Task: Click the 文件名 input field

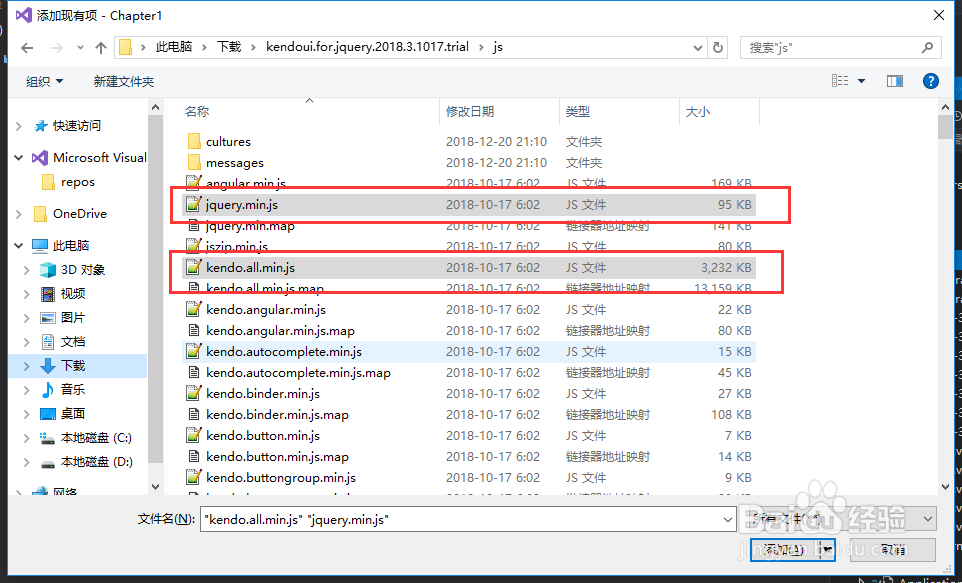Action: pyautogui.click(x=468, y=519)
